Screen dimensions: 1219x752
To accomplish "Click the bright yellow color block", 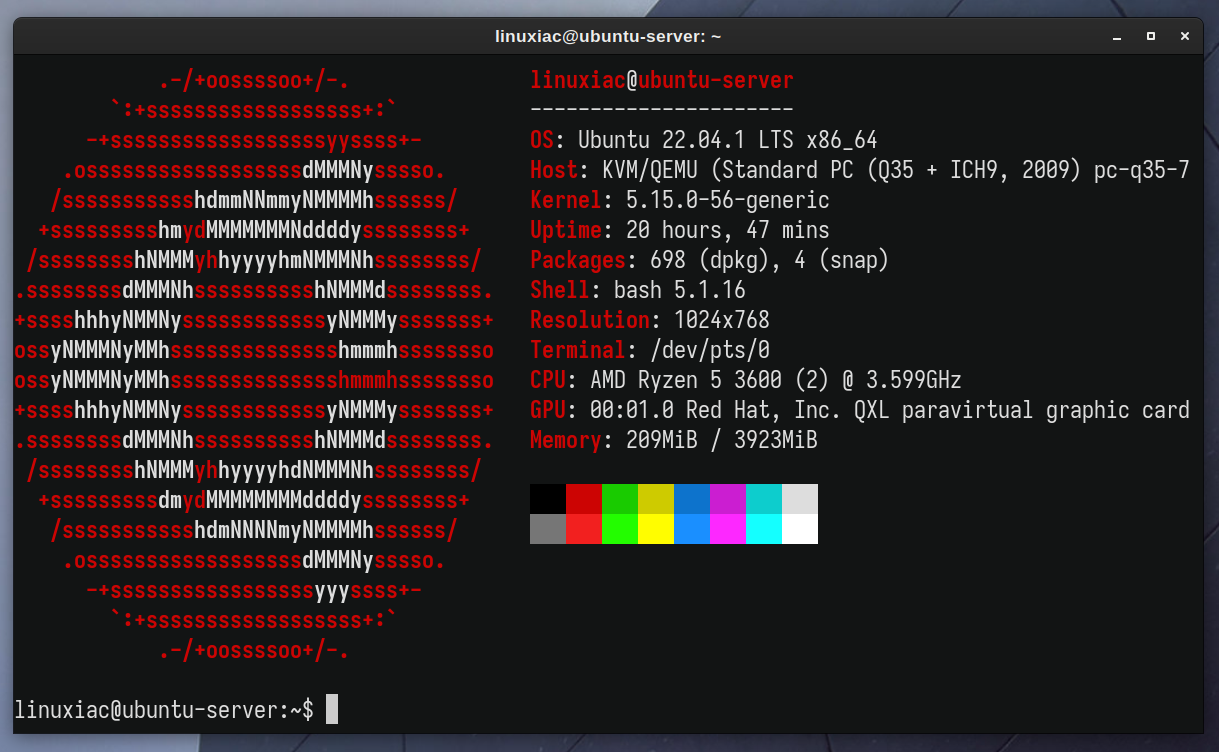I will (656, 529).
